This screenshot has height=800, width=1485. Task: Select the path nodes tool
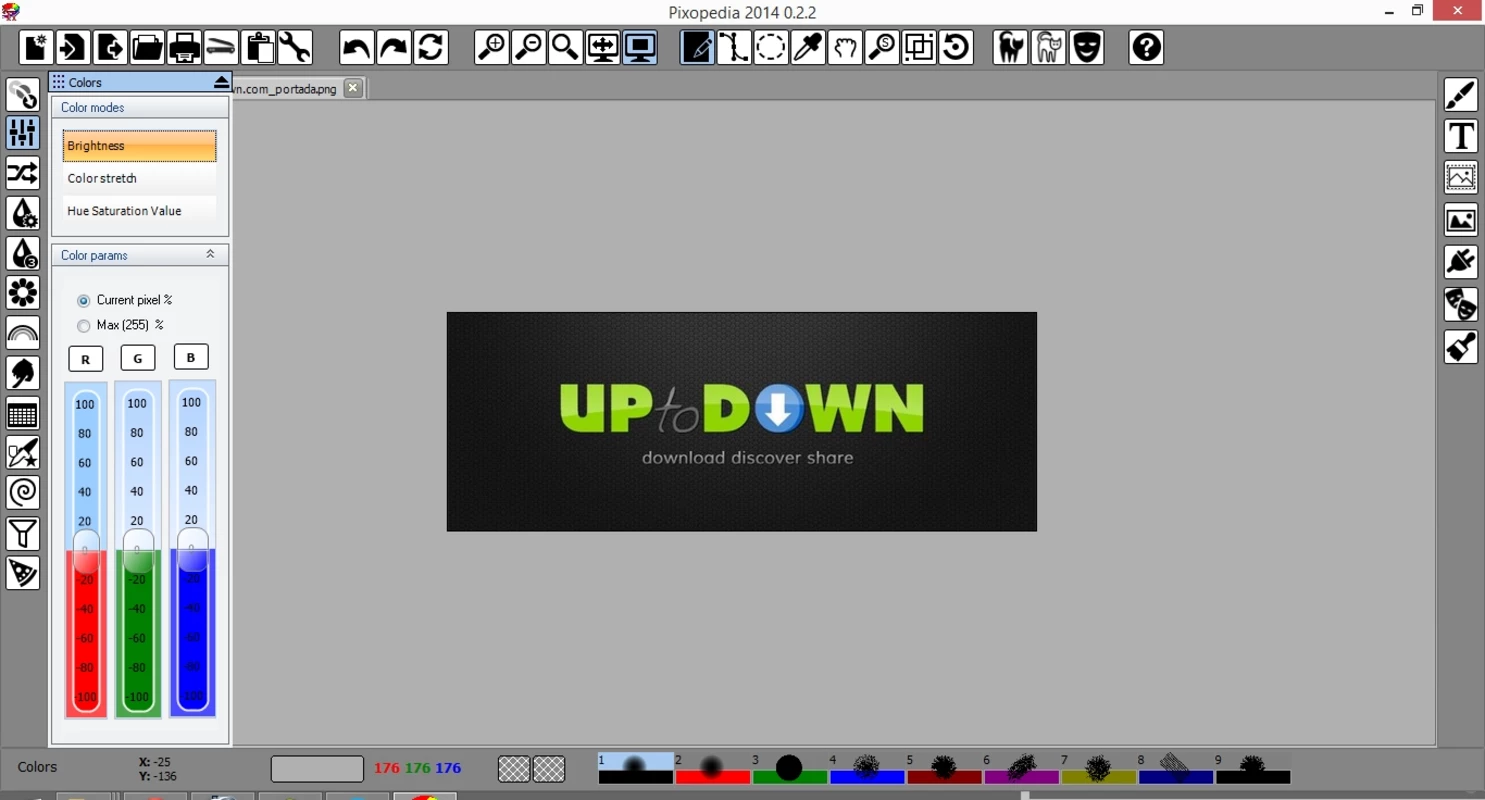[734, 47]
